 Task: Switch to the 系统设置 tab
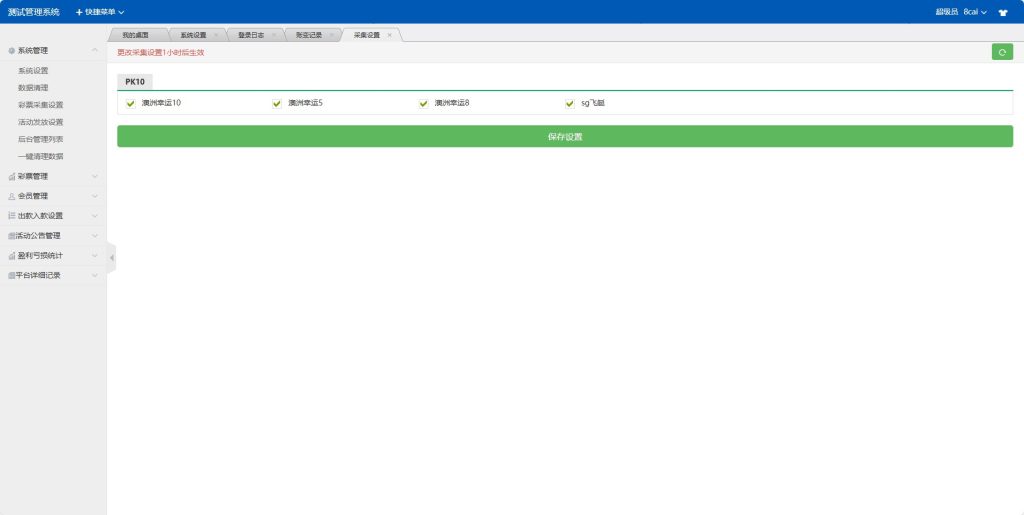pos(193,35)
